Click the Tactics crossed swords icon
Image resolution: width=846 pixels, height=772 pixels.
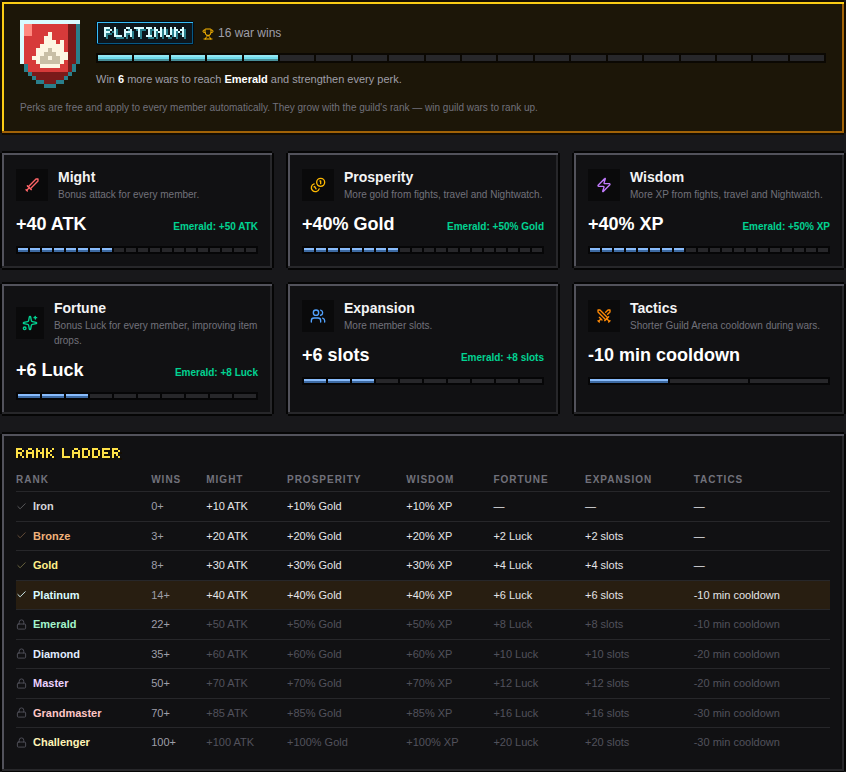[604, 316]
